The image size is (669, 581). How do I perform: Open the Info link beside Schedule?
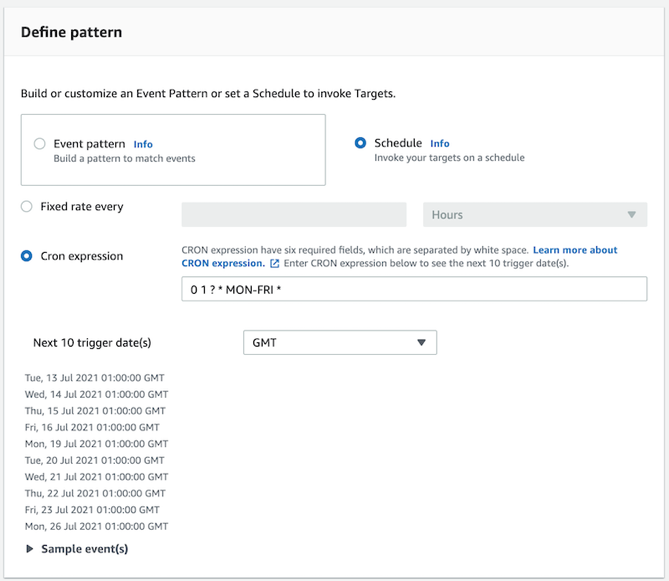click(440, 143)
